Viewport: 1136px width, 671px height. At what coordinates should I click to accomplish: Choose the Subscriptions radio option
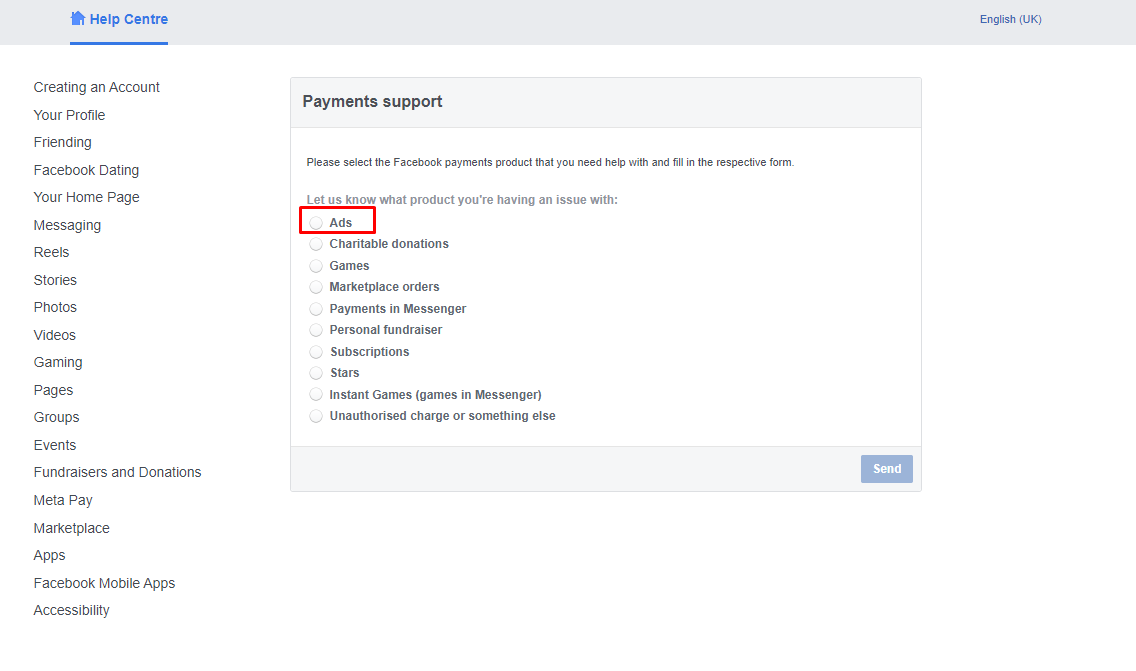tap(316, 351)
